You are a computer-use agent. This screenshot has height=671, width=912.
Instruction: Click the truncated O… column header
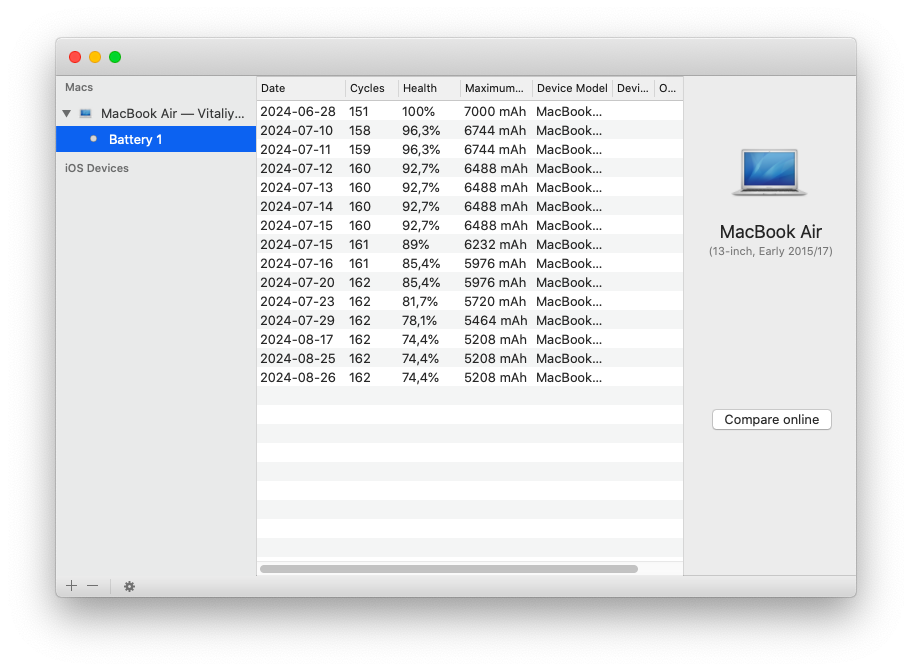[668, 88]
